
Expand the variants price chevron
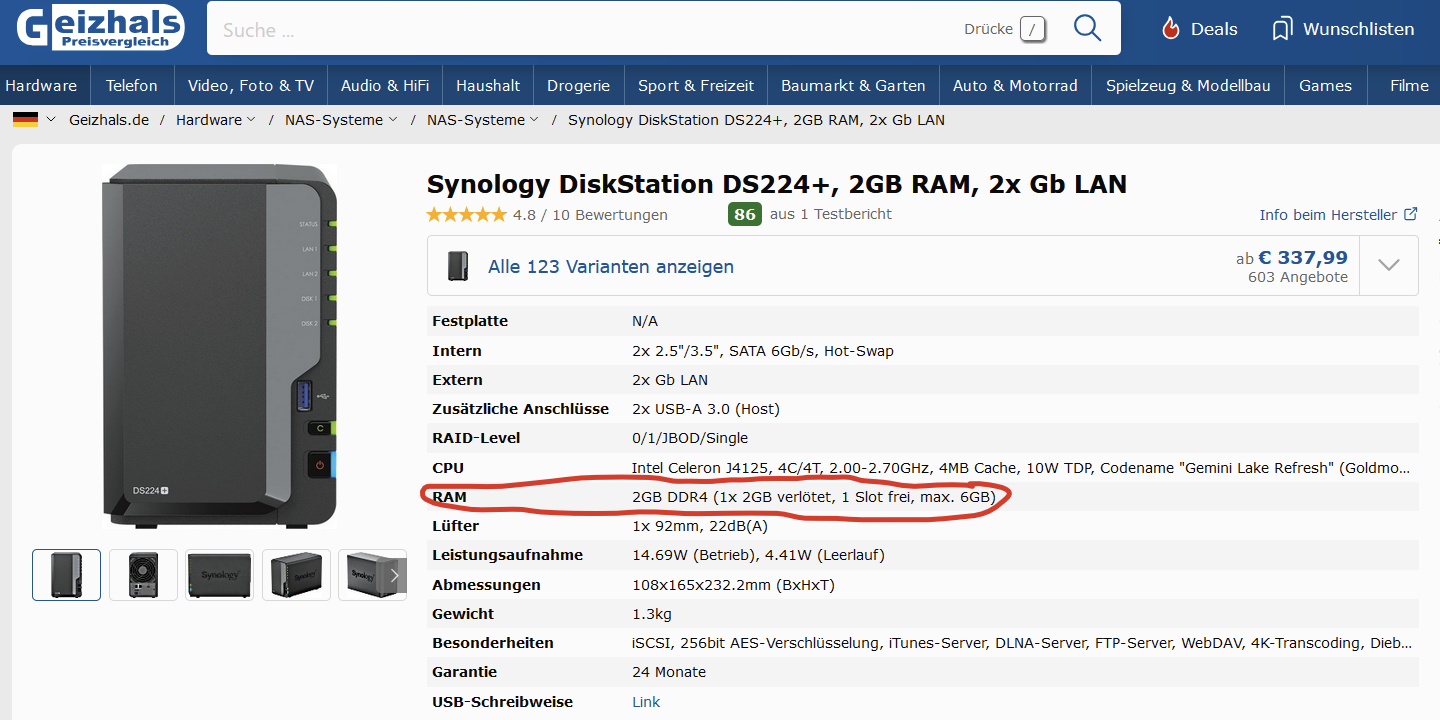[1388, 265]
